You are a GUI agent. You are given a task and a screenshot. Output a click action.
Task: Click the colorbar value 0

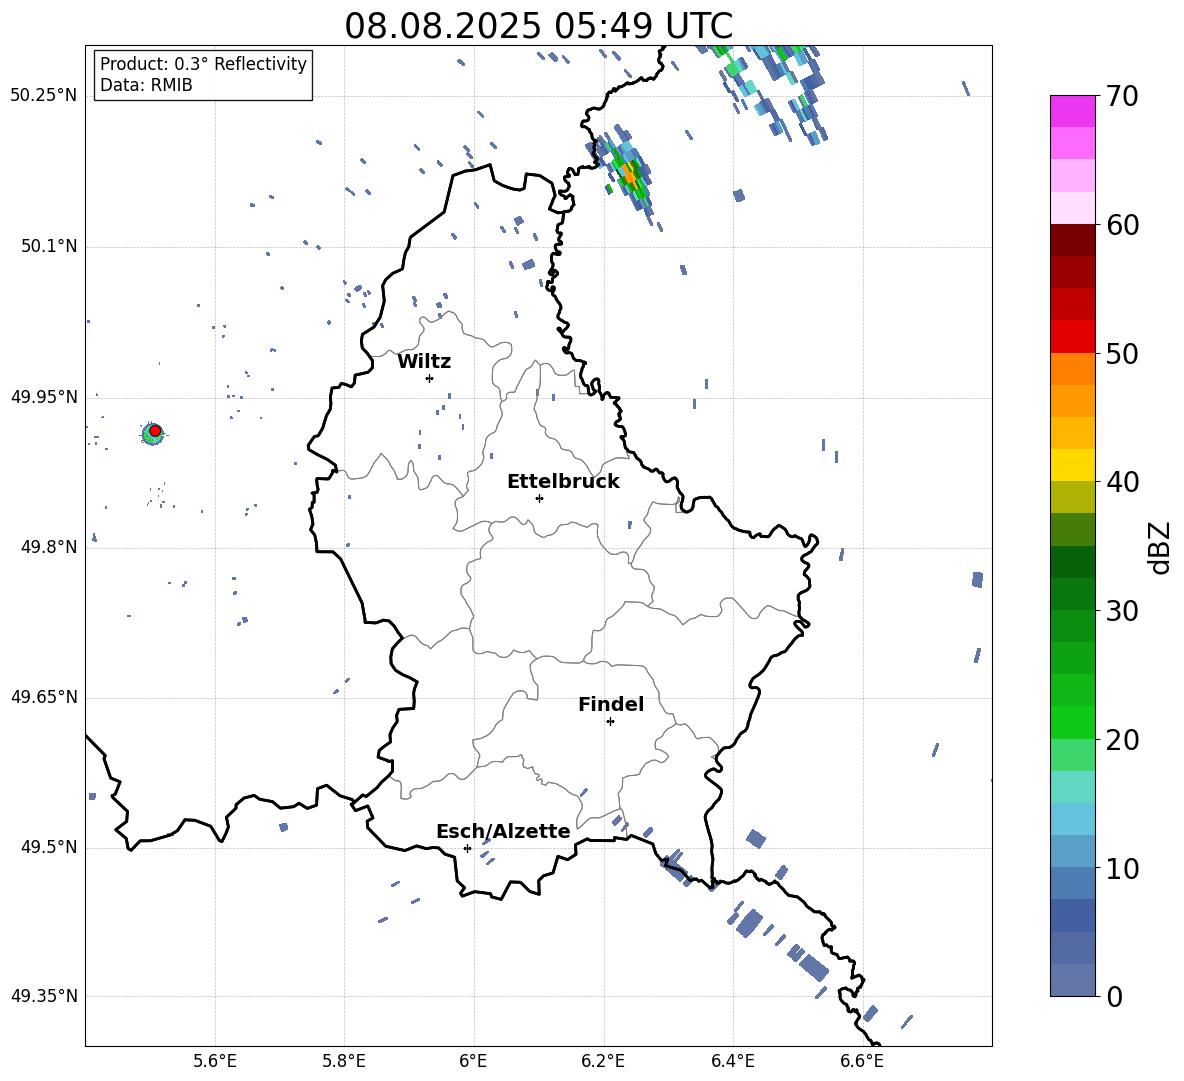click(x=1114, y=996)
